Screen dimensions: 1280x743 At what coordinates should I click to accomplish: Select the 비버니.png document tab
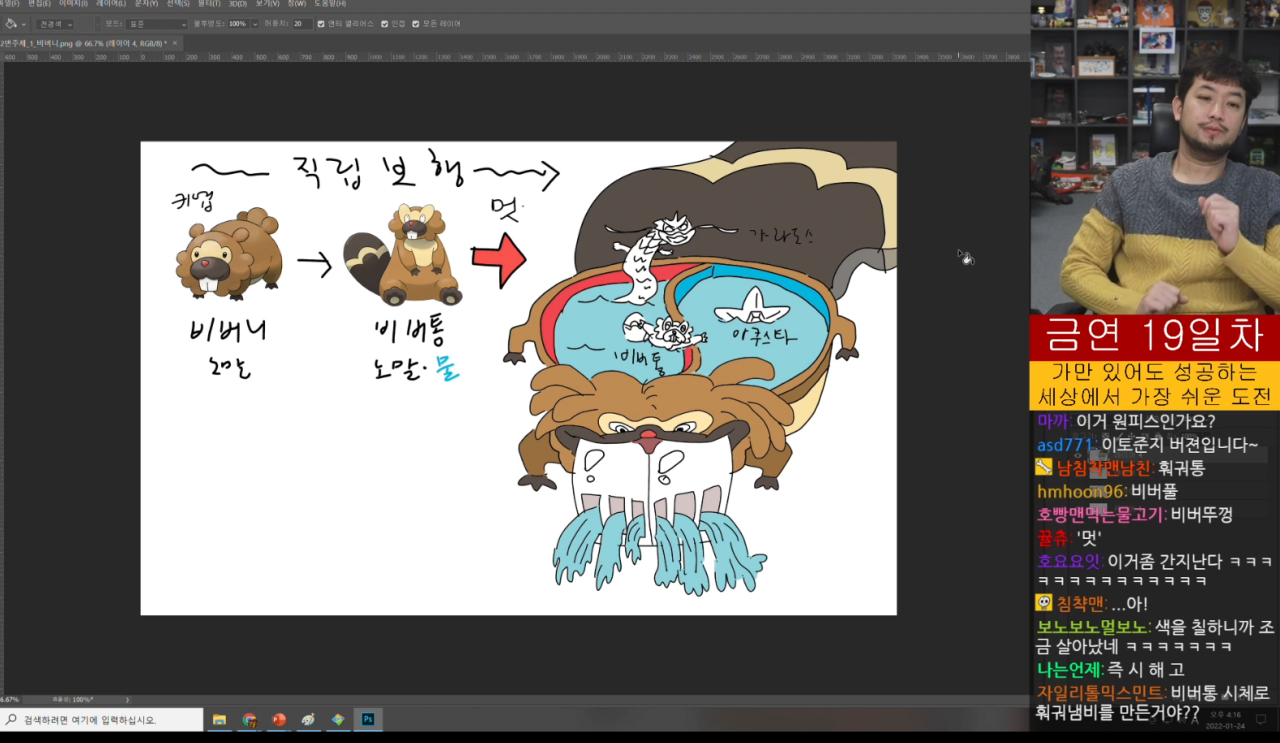click(x=84, y=43)
